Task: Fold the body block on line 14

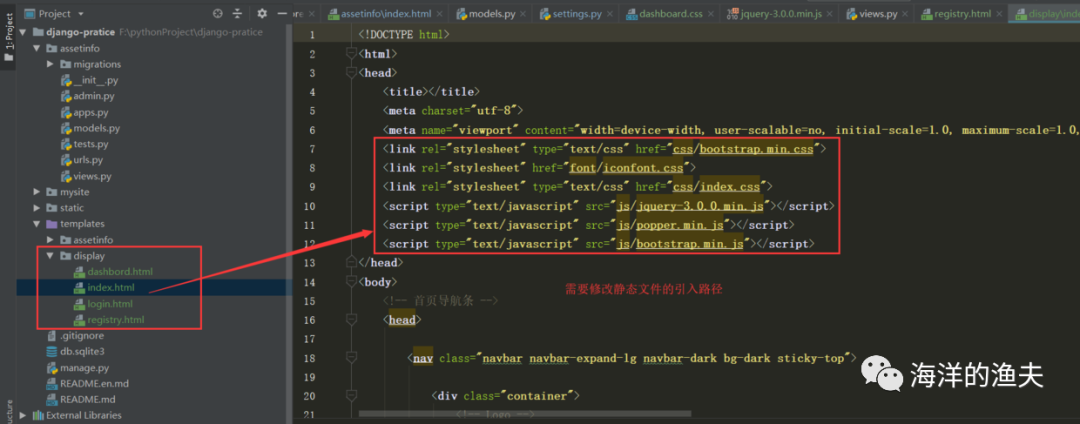Action: click(x=352, y=282)
